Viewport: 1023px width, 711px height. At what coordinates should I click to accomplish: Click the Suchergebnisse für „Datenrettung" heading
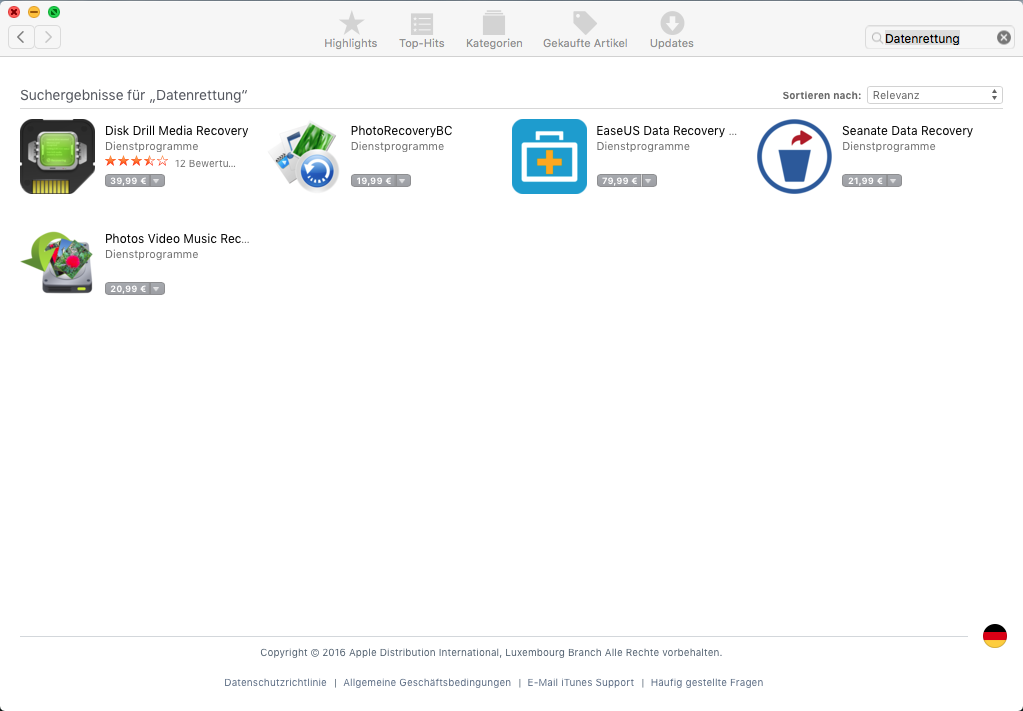[134, 95]
